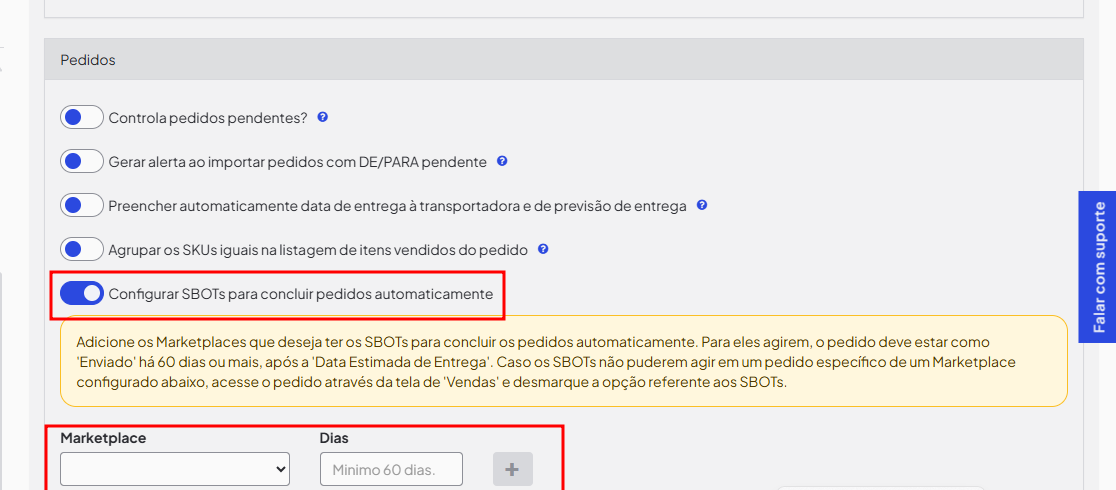Click the Pedidos section header
Image resolution: width=1116 pixels, height=490 pixels.
coord(88,60)
